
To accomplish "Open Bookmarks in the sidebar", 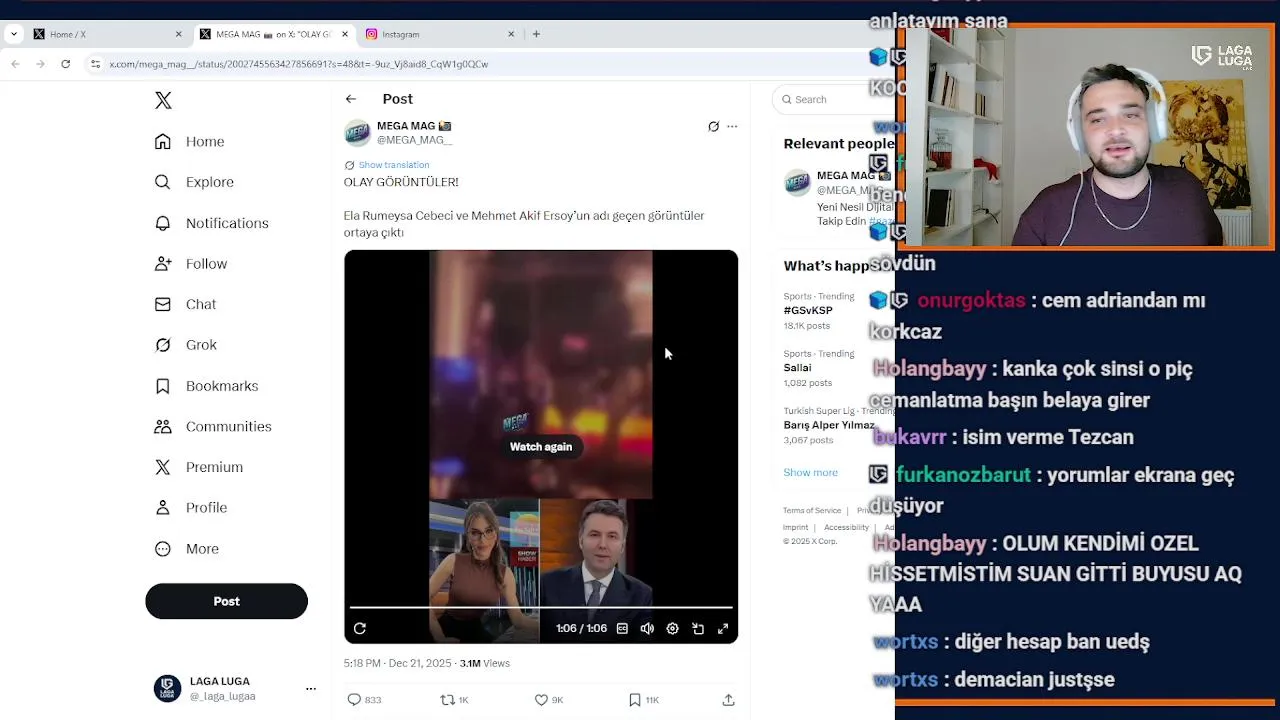I will [206, 386].
